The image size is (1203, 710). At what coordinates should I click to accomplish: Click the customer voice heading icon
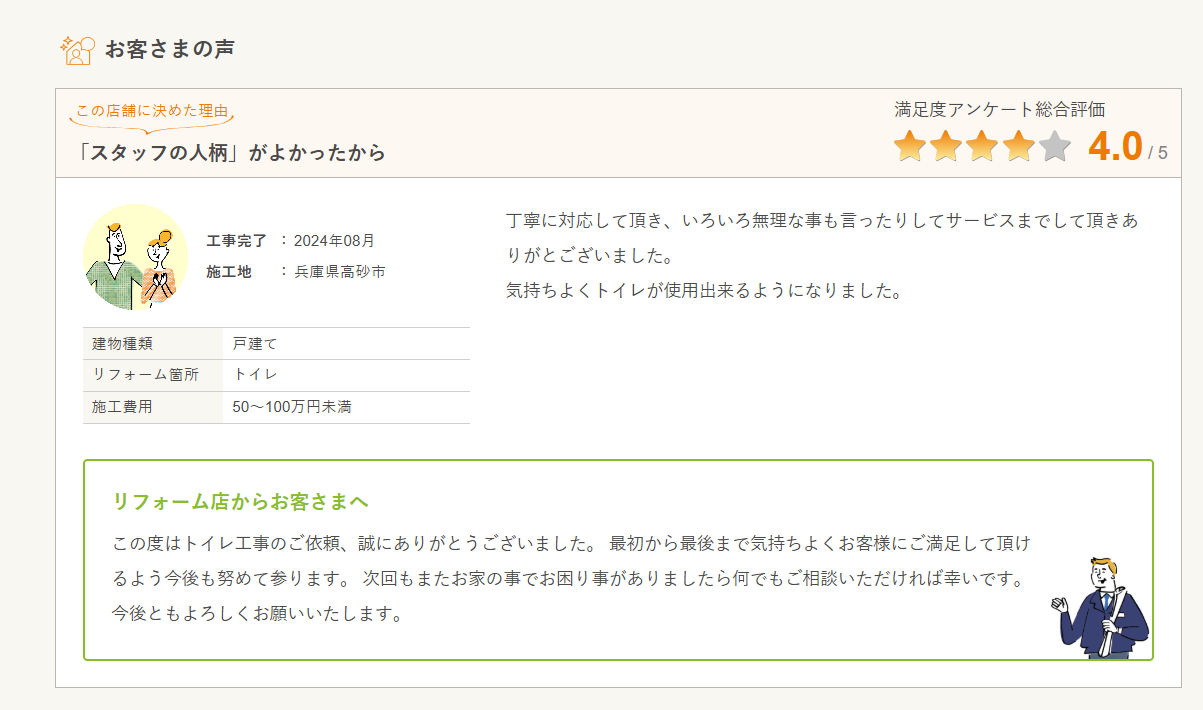coord(77,49)
